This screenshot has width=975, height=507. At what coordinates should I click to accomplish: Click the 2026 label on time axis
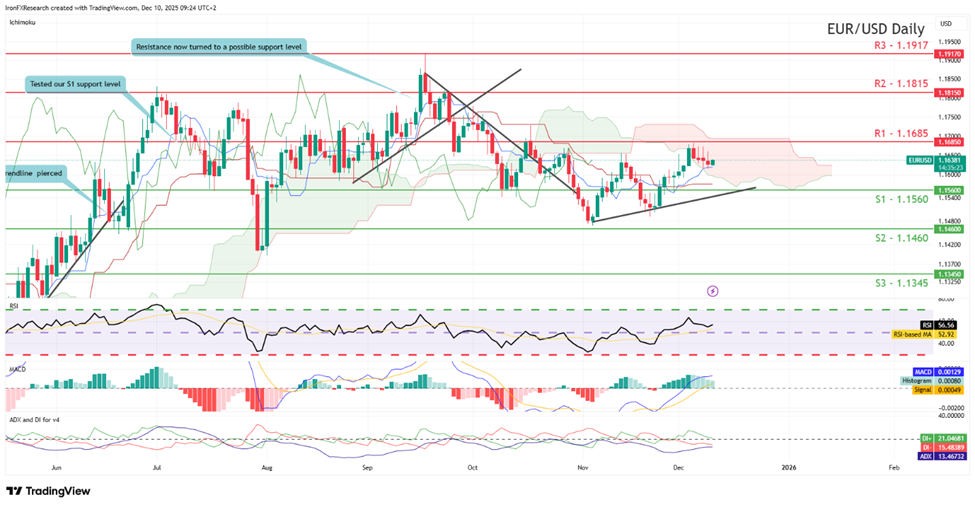pos(788,467)
